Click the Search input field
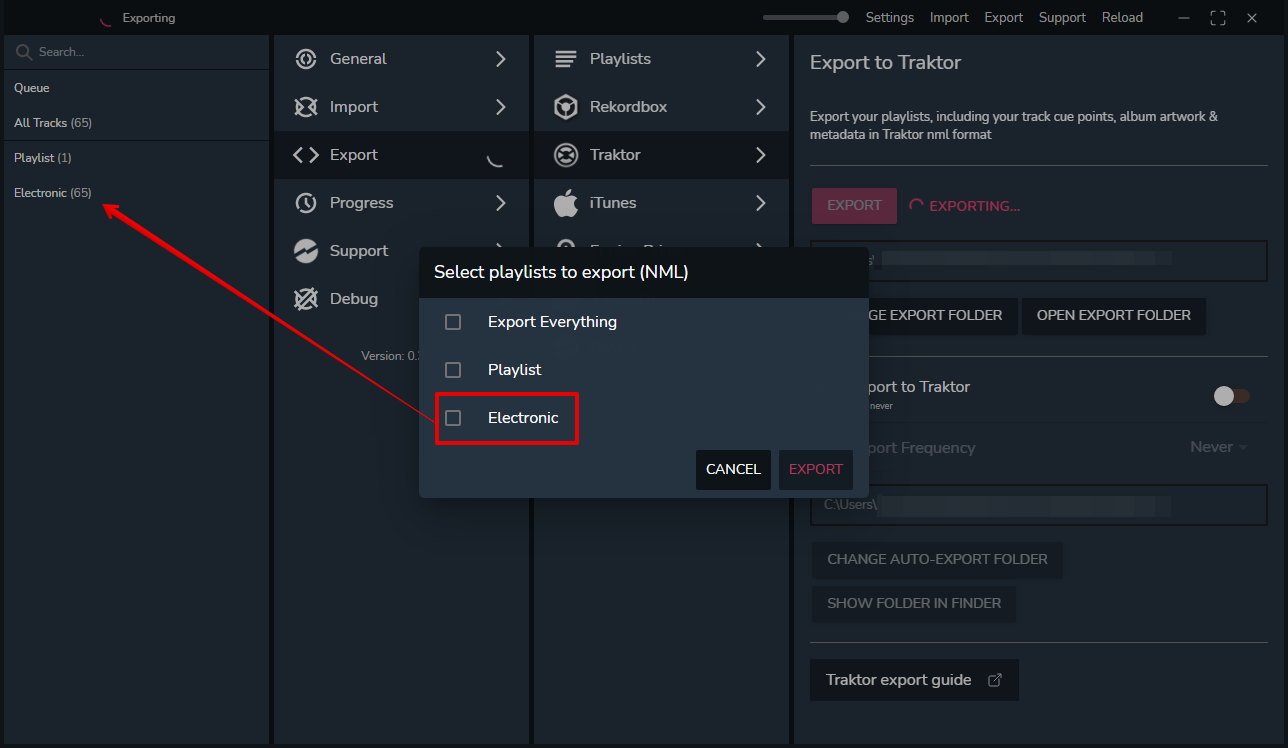 click(135, 52)
